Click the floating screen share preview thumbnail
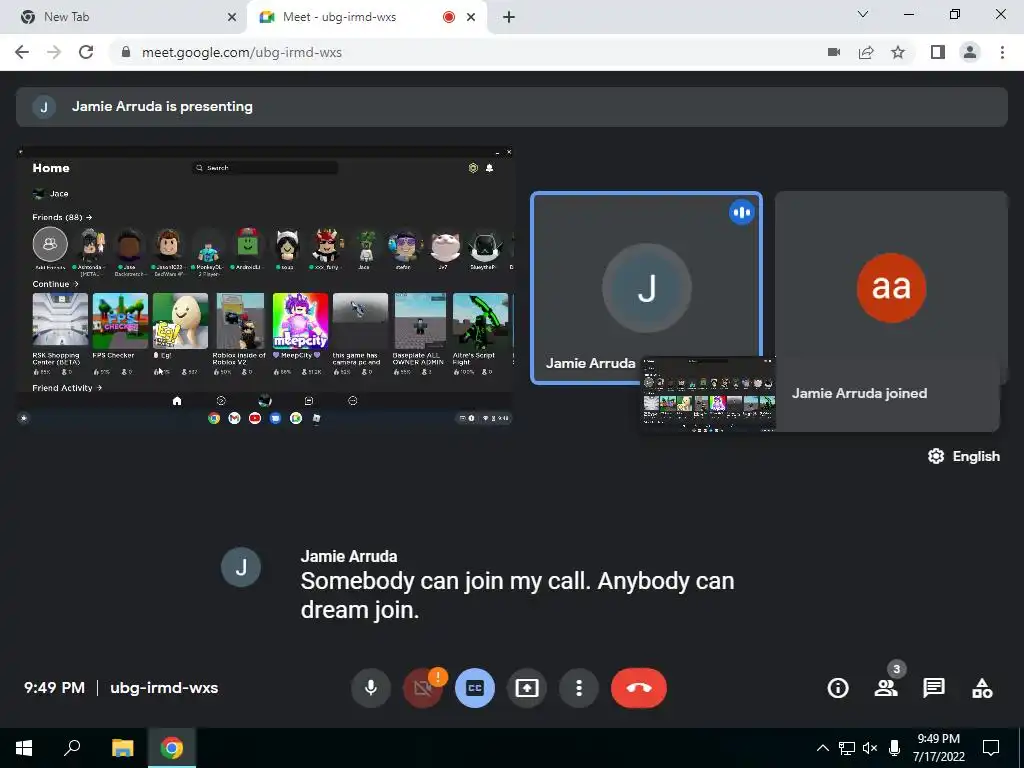The image size is (1024, 768). 709,394
